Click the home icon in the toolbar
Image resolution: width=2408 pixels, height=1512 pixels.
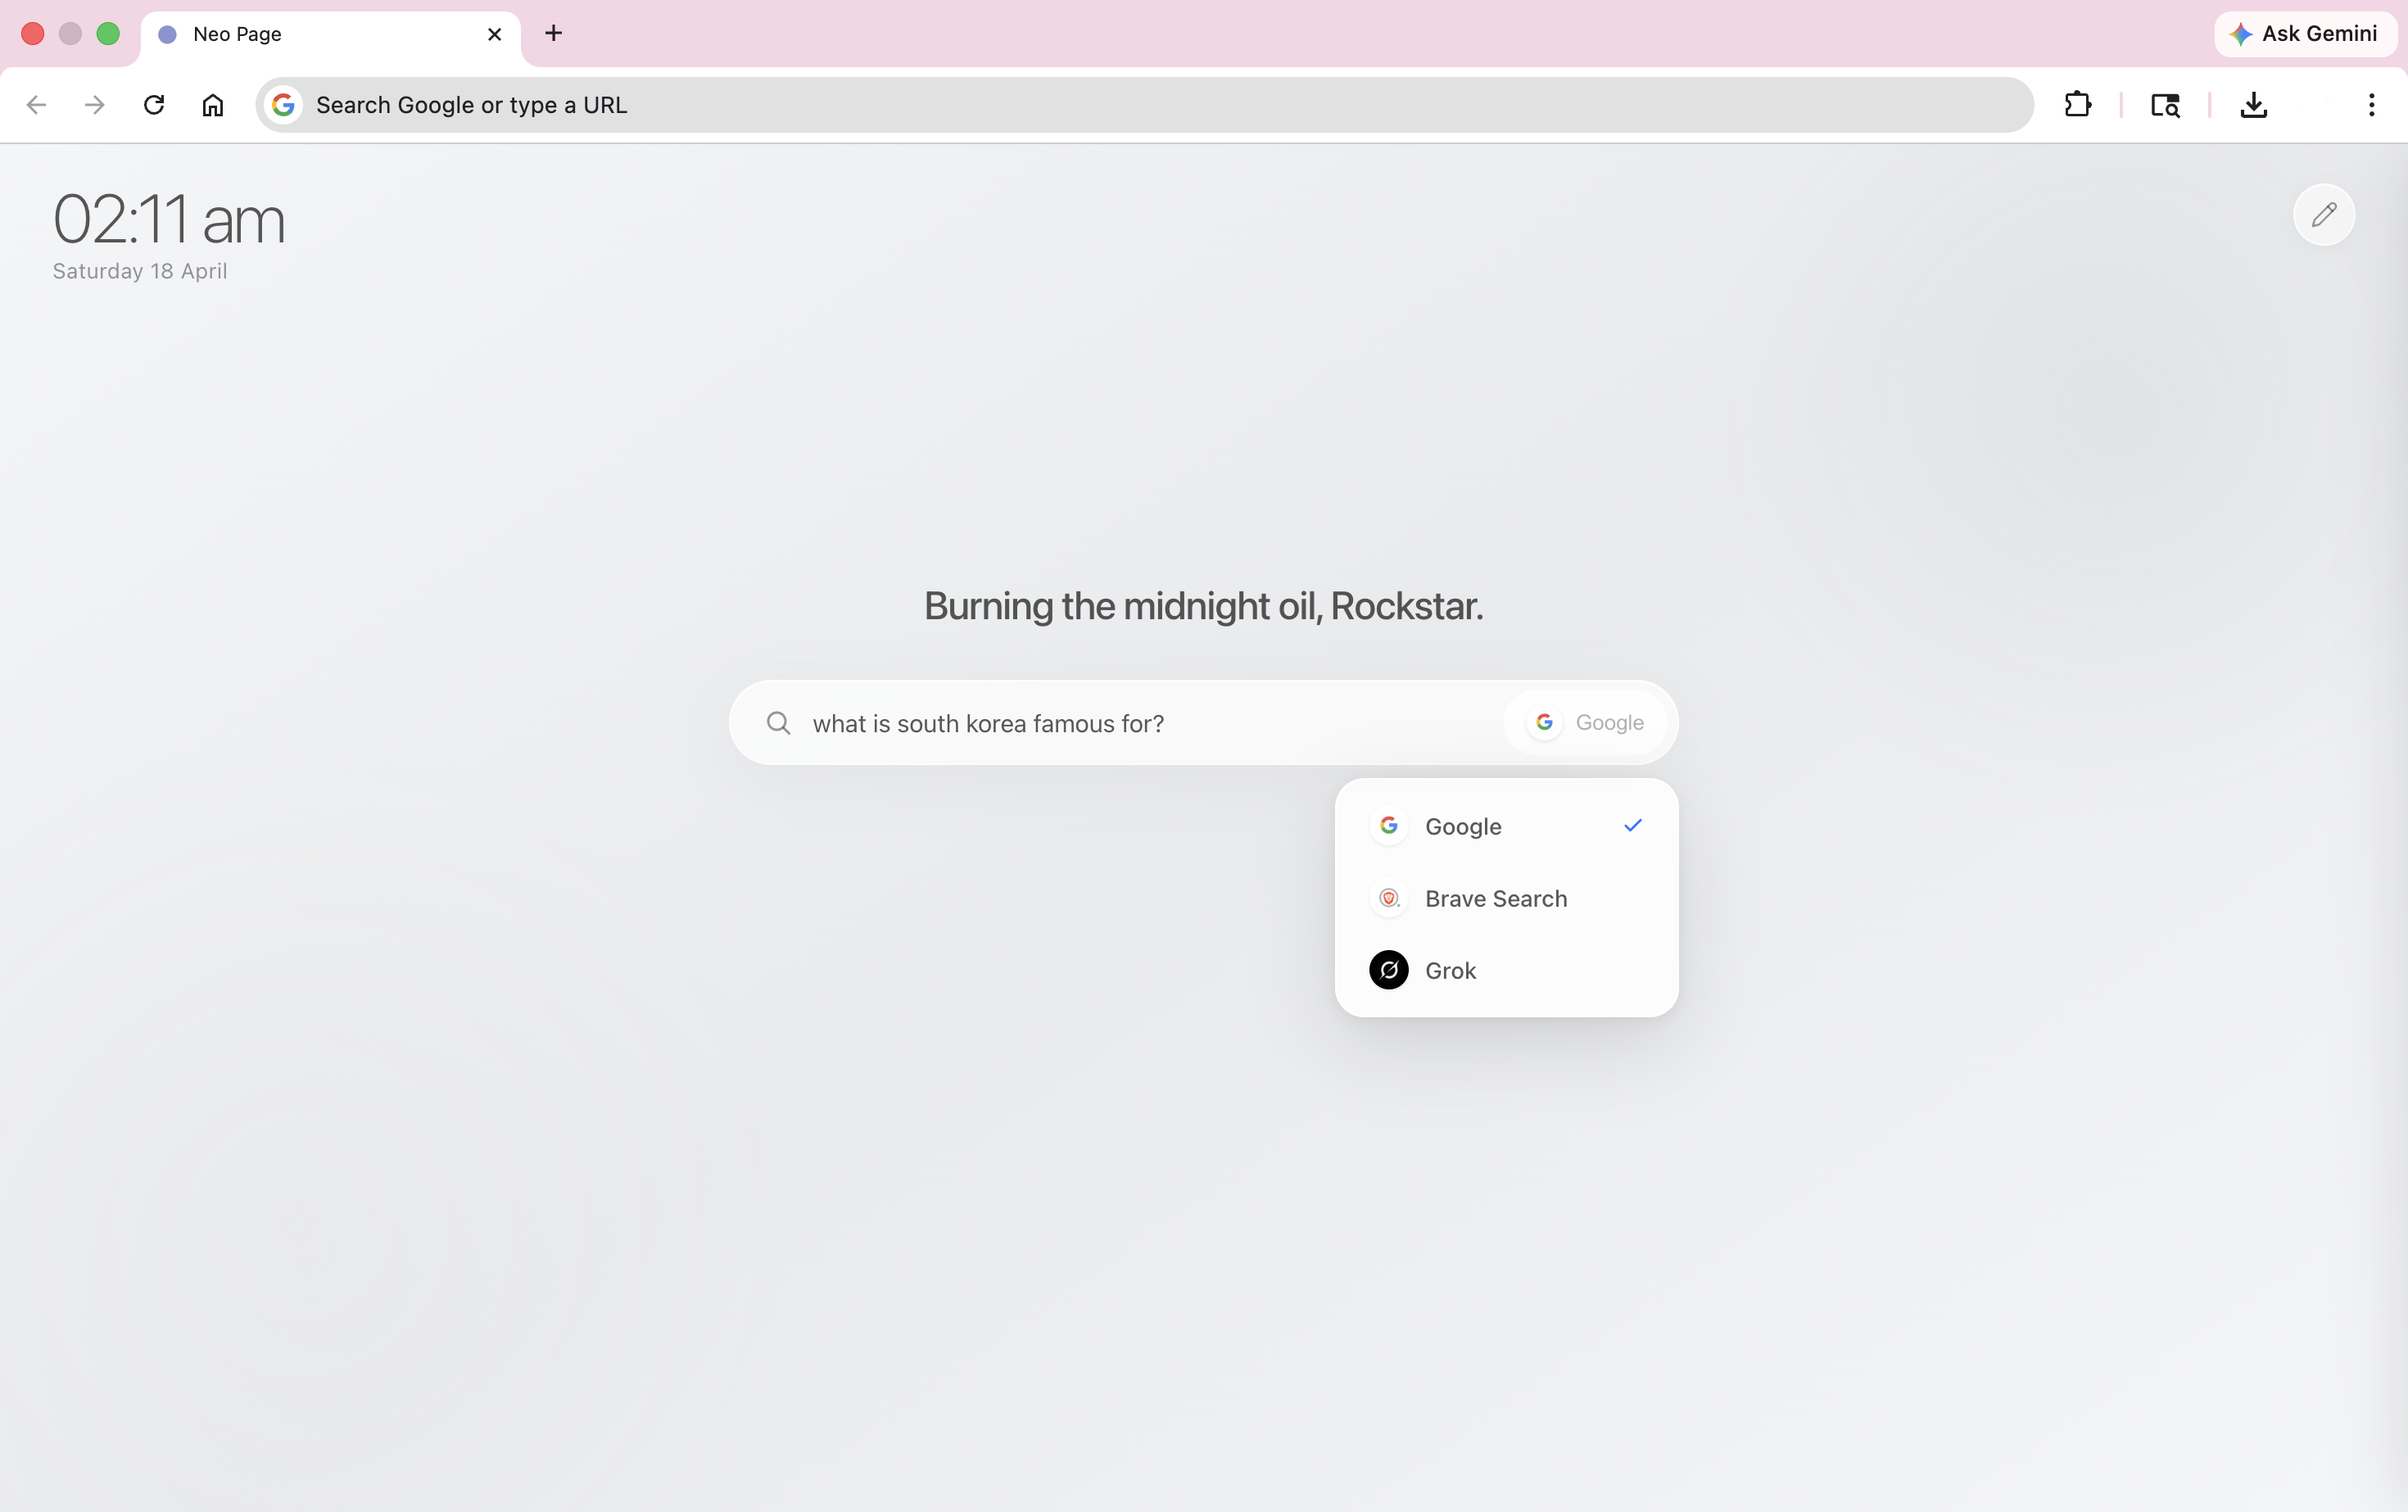(x=212, y=105)
